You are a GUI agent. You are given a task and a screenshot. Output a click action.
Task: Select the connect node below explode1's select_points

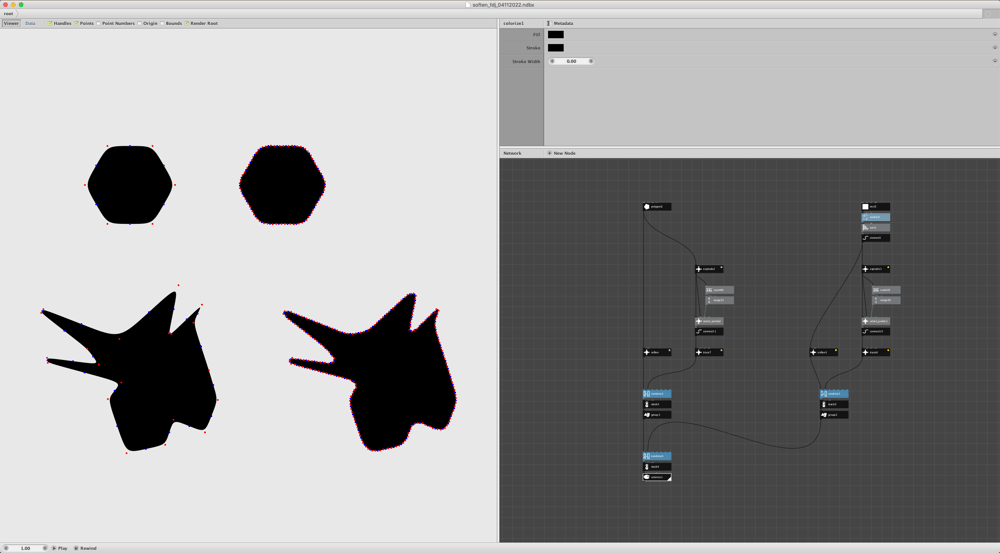point(876,331)
